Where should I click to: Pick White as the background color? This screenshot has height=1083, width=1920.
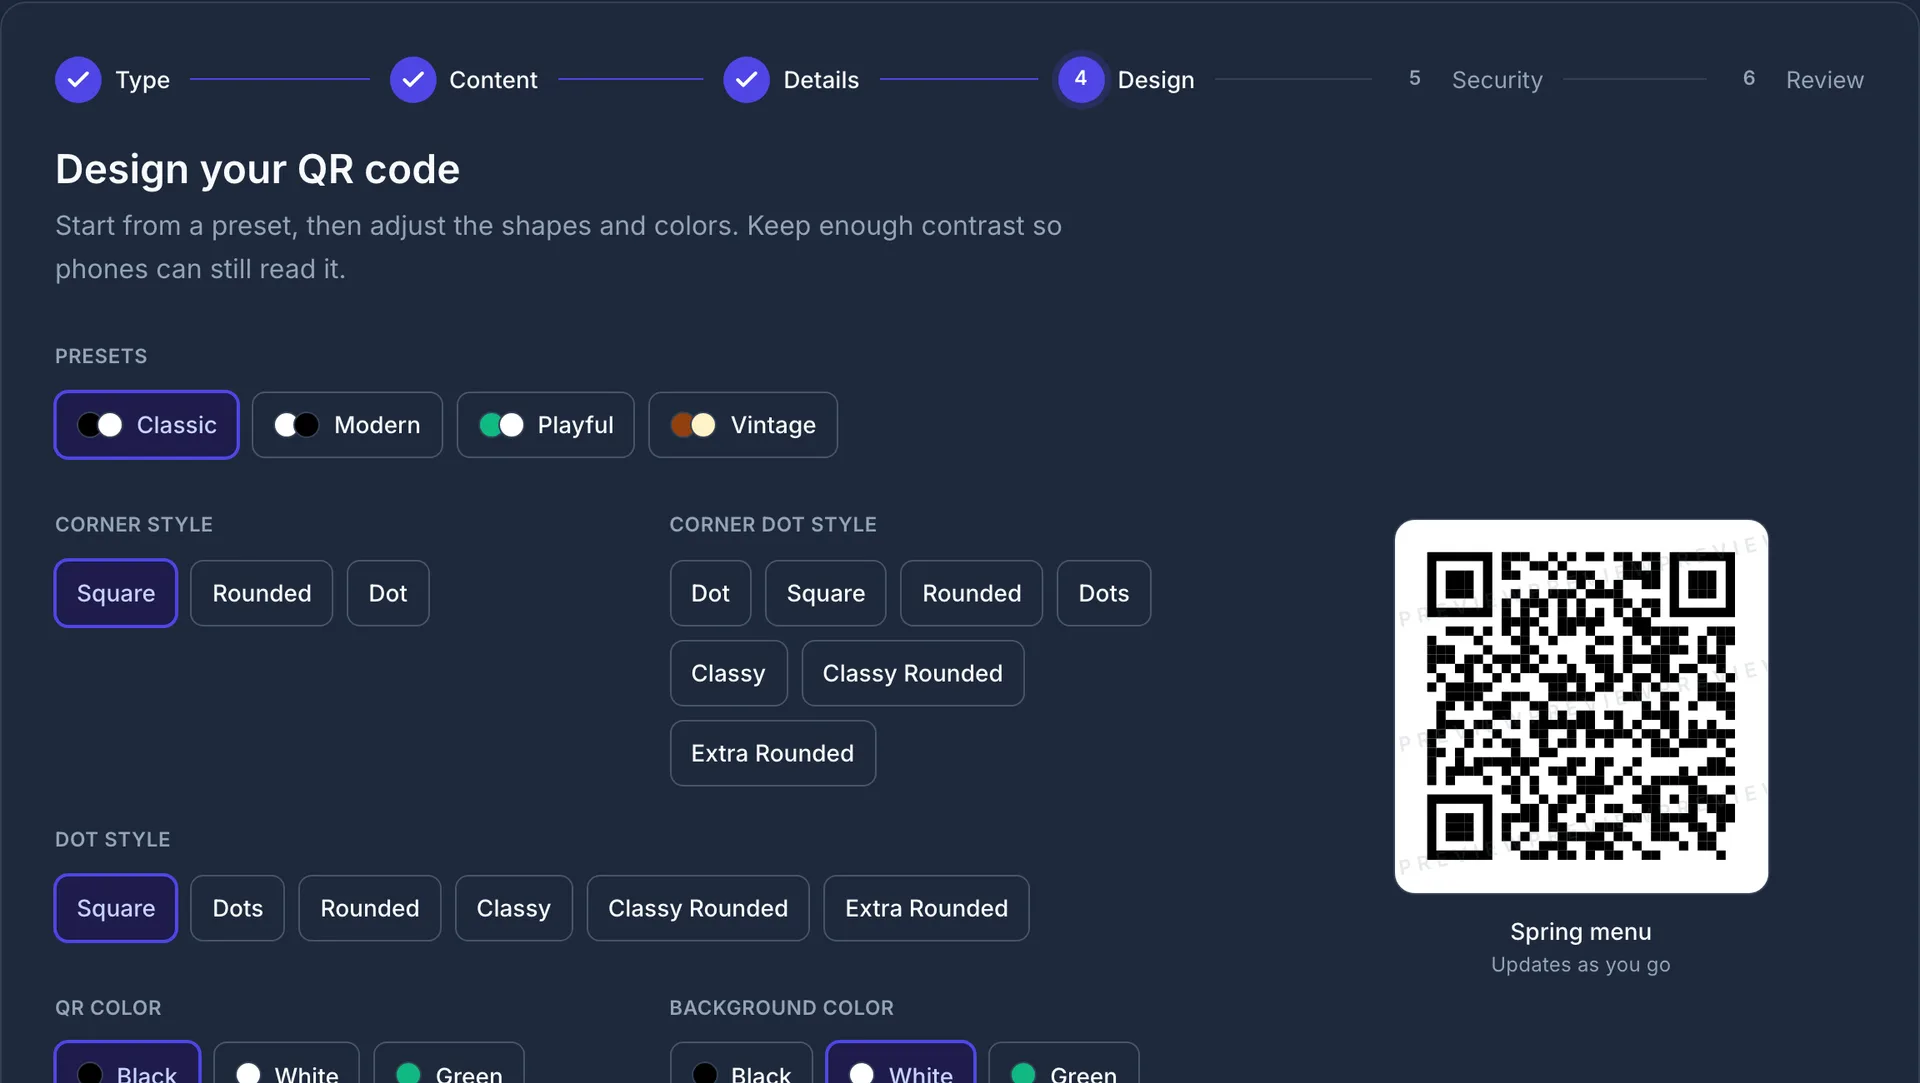point(901,1064)
